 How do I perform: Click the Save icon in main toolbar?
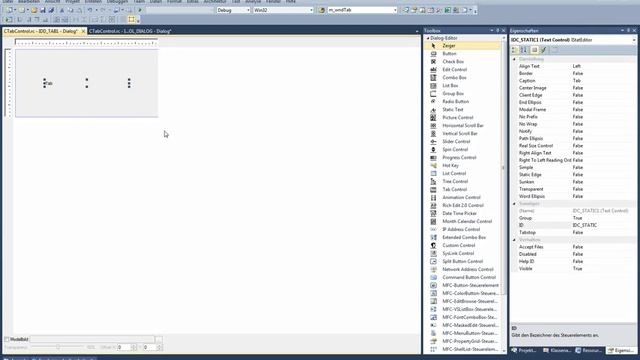pyautogui.click(x=42, y=10)
